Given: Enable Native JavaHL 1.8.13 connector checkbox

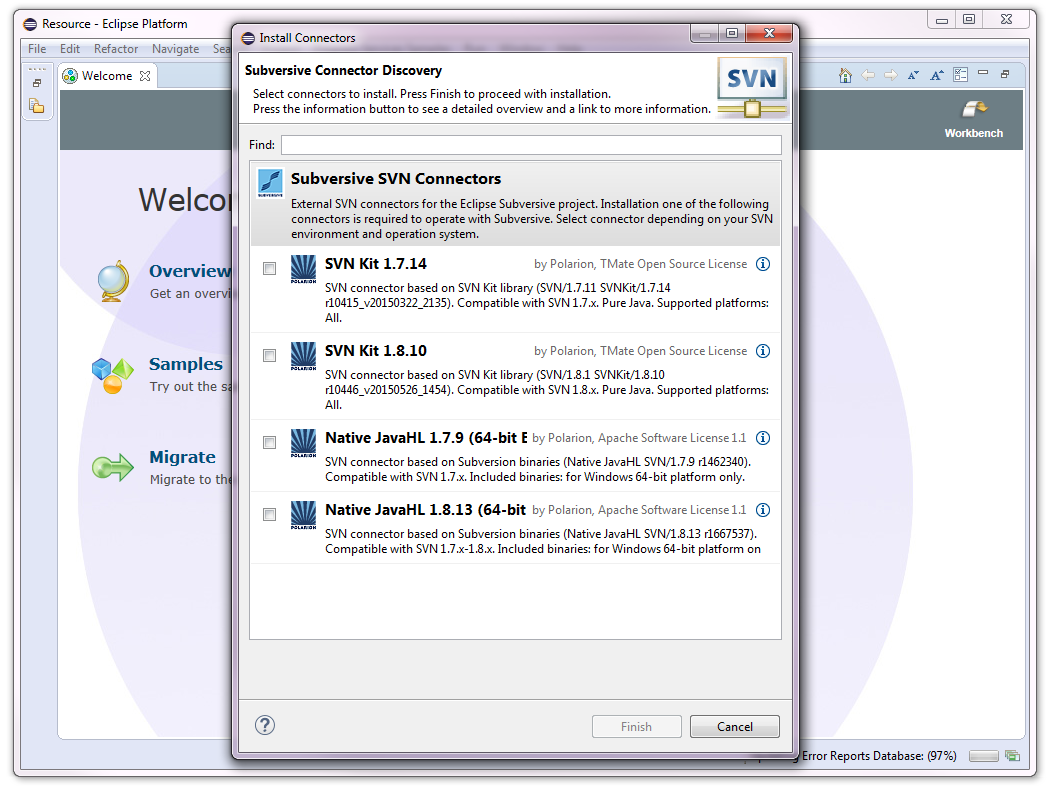Looking at the screenshot, I should click(x=269, y=515).
